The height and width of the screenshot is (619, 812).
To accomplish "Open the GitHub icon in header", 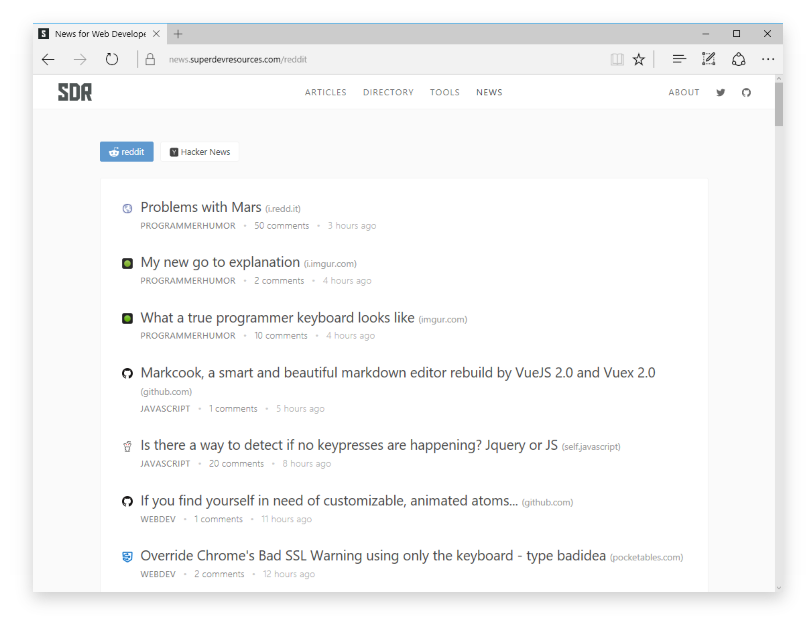I will tap(746, 92).
